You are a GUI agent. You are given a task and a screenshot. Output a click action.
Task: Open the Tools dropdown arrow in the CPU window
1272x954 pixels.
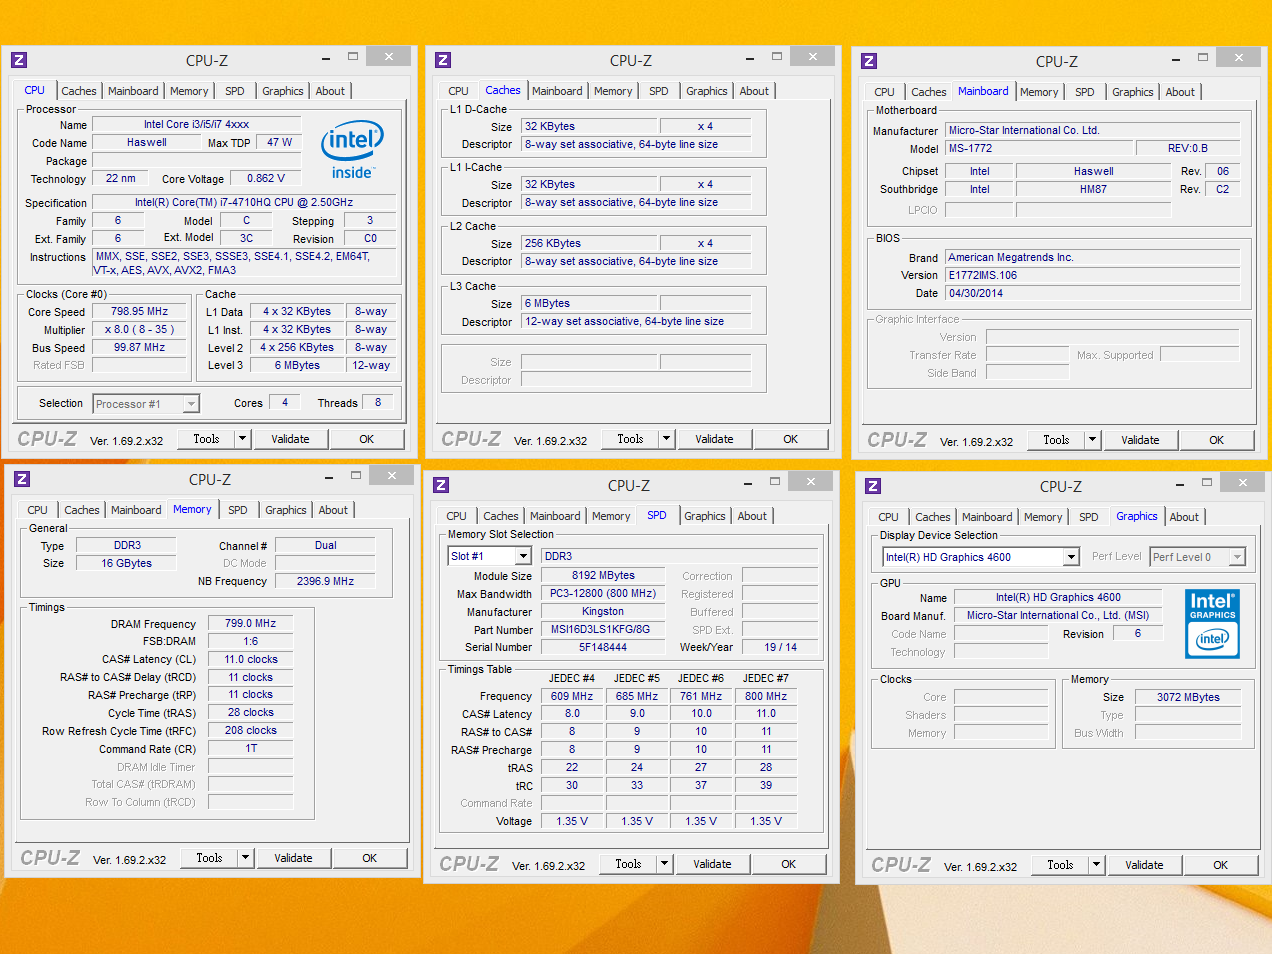[x=242, y=439]
